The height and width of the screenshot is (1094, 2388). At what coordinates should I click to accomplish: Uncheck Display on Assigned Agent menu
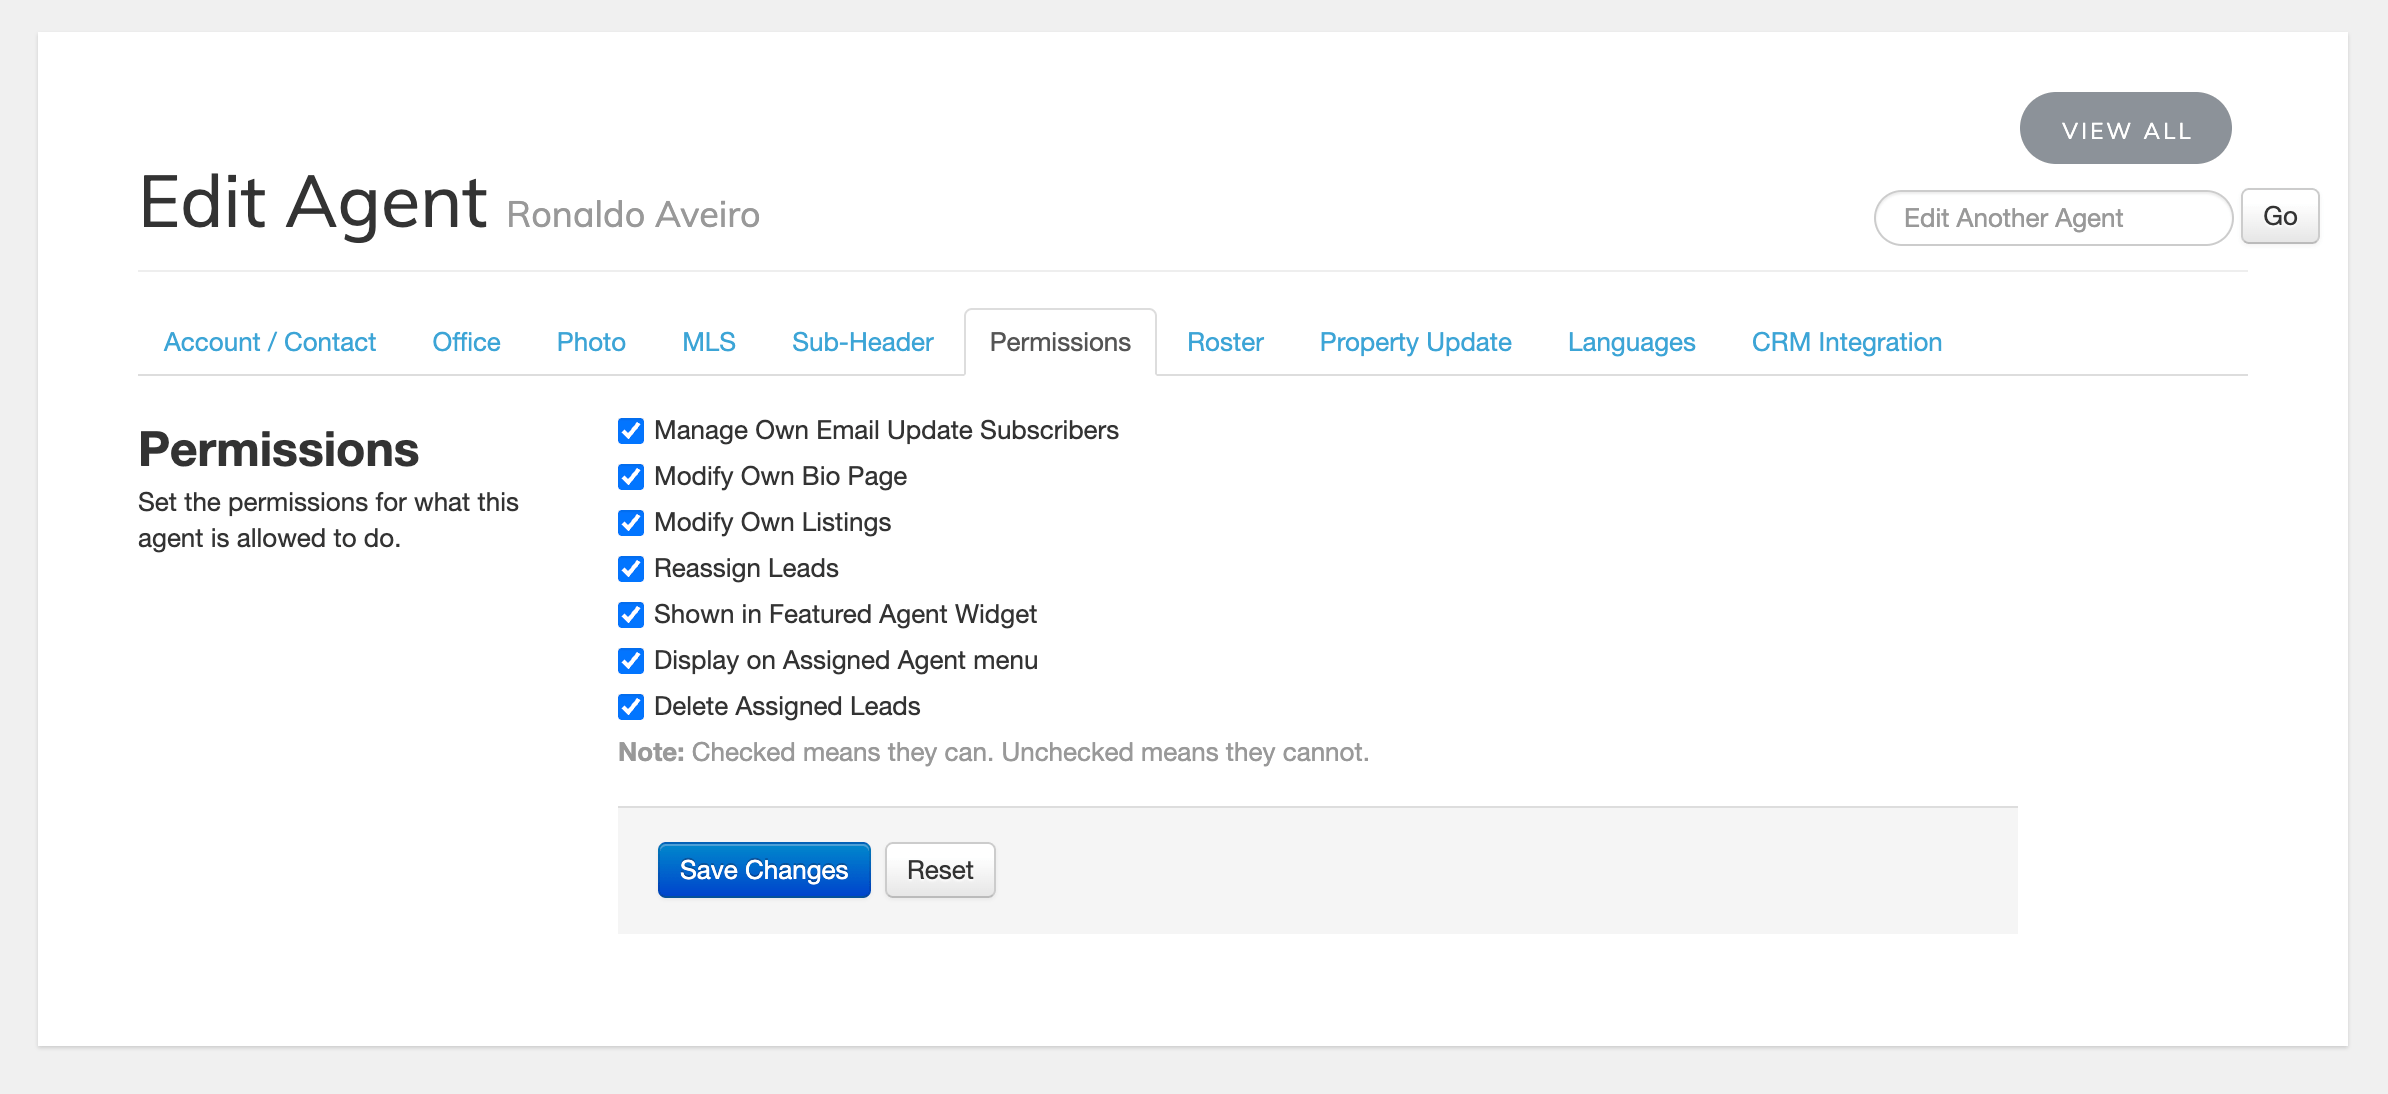point(631,661)
